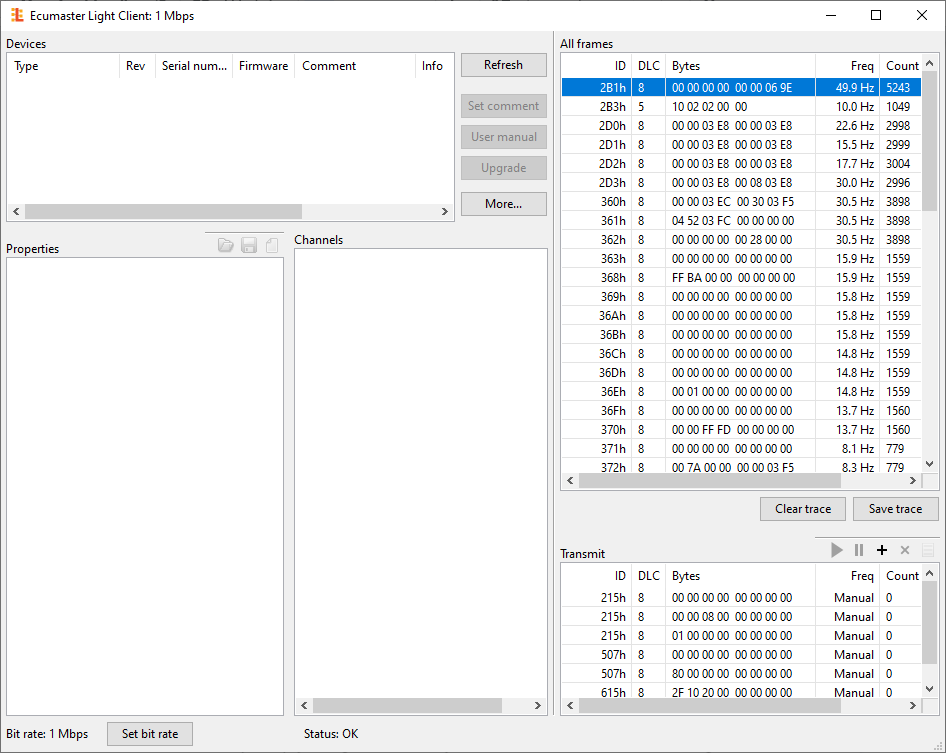Click the Serial num... column header
This screenshot has width=946, height=753.
pos(194,66)
